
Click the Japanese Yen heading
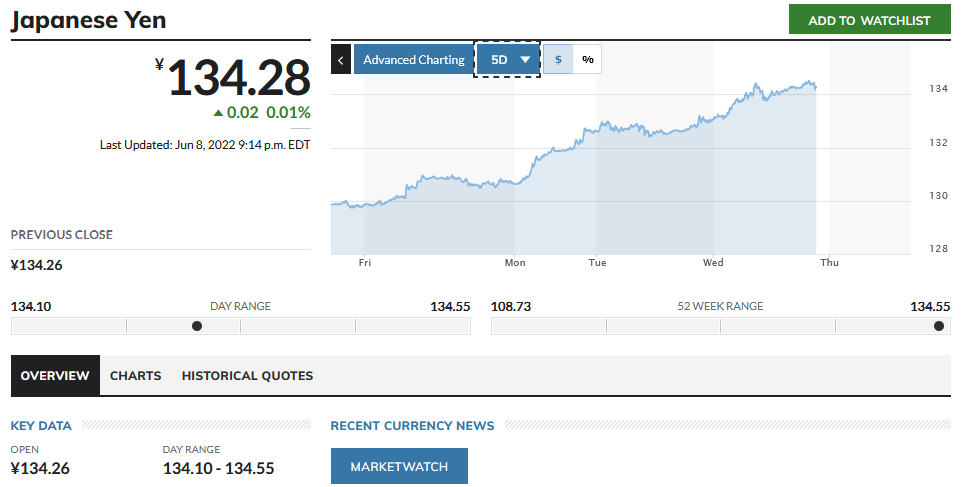coord(88,20)
